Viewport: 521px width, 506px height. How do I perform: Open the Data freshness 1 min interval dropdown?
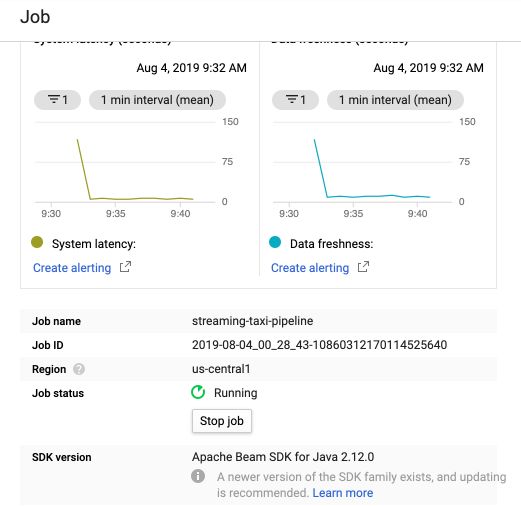[395, 100]
